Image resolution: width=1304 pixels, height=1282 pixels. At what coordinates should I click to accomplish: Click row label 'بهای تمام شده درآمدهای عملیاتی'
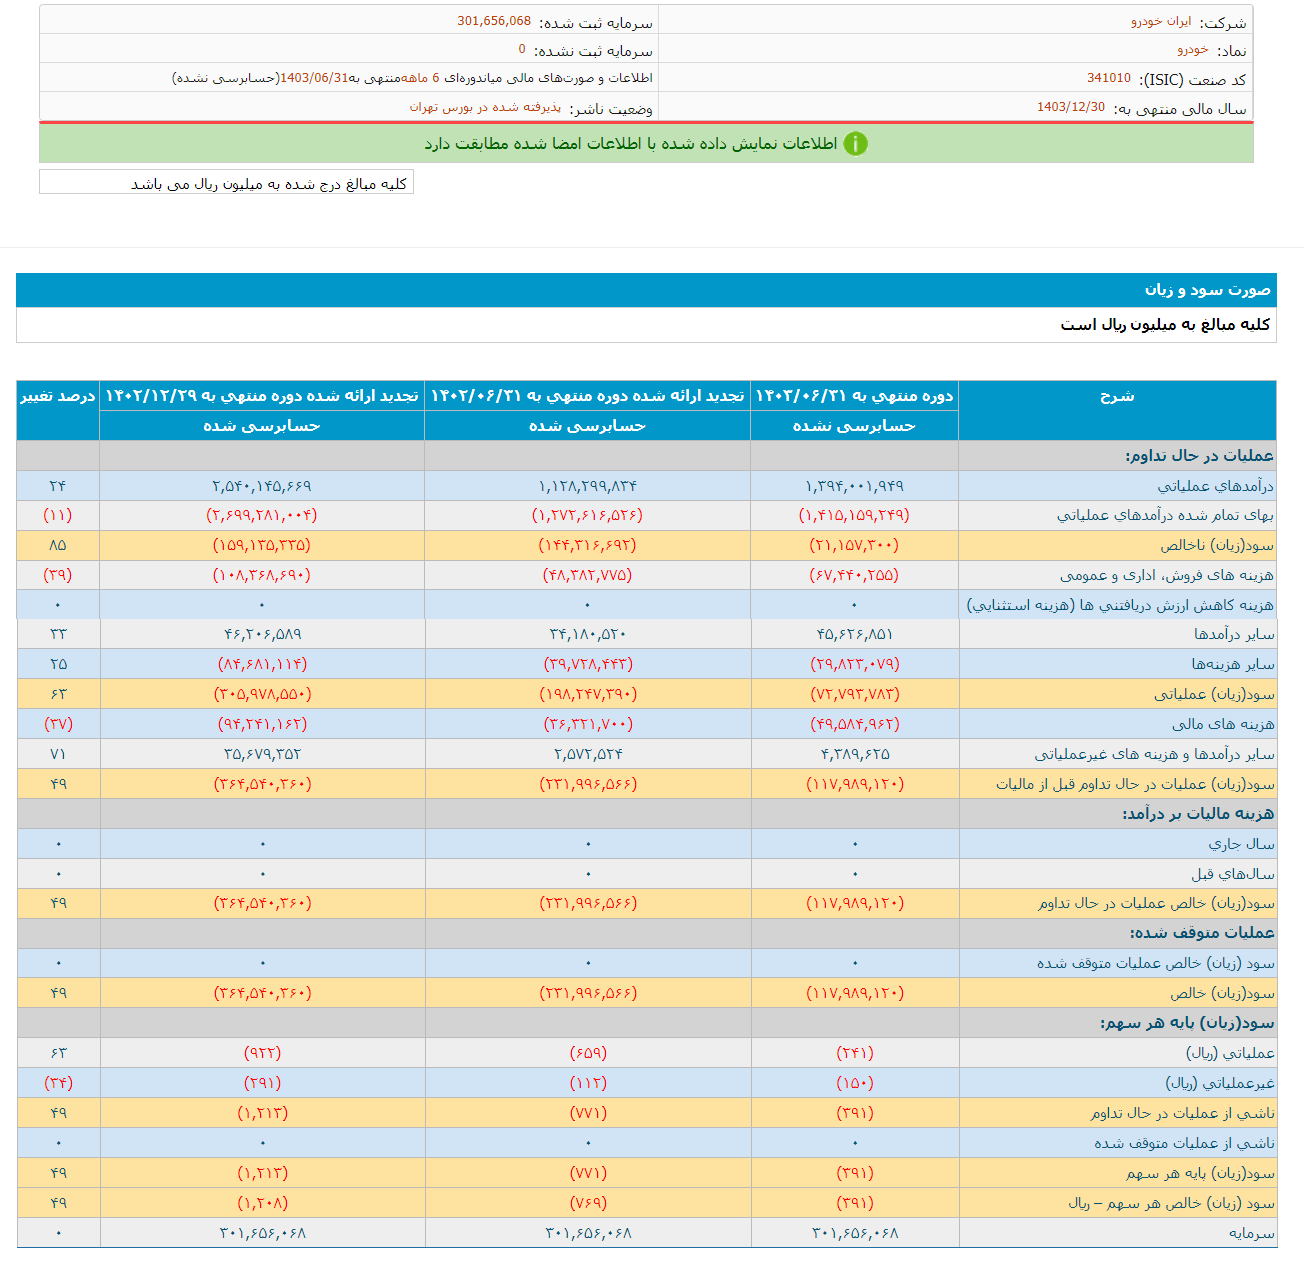point(1166,515)
